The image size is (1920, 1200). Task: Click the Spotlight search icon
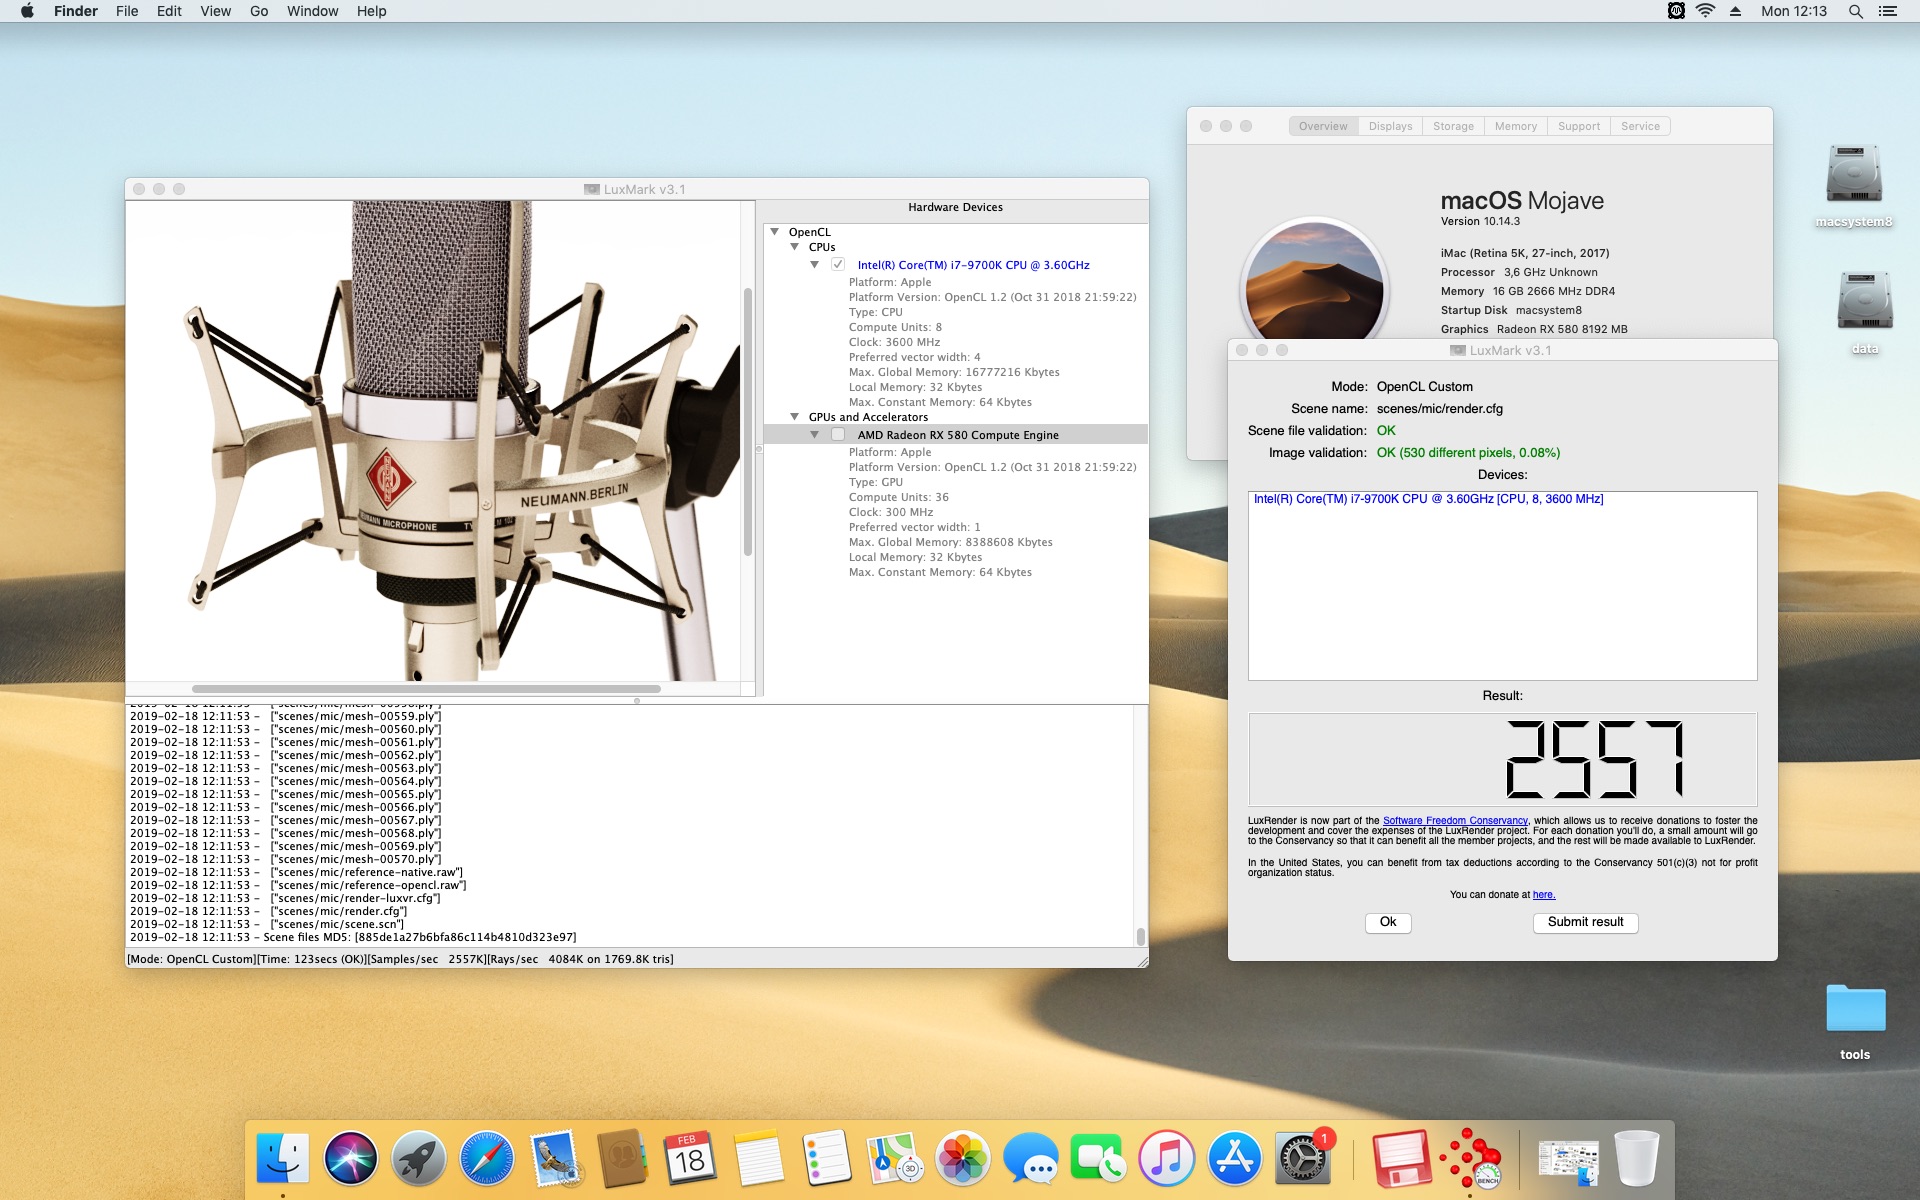[x=1855, y=11]
